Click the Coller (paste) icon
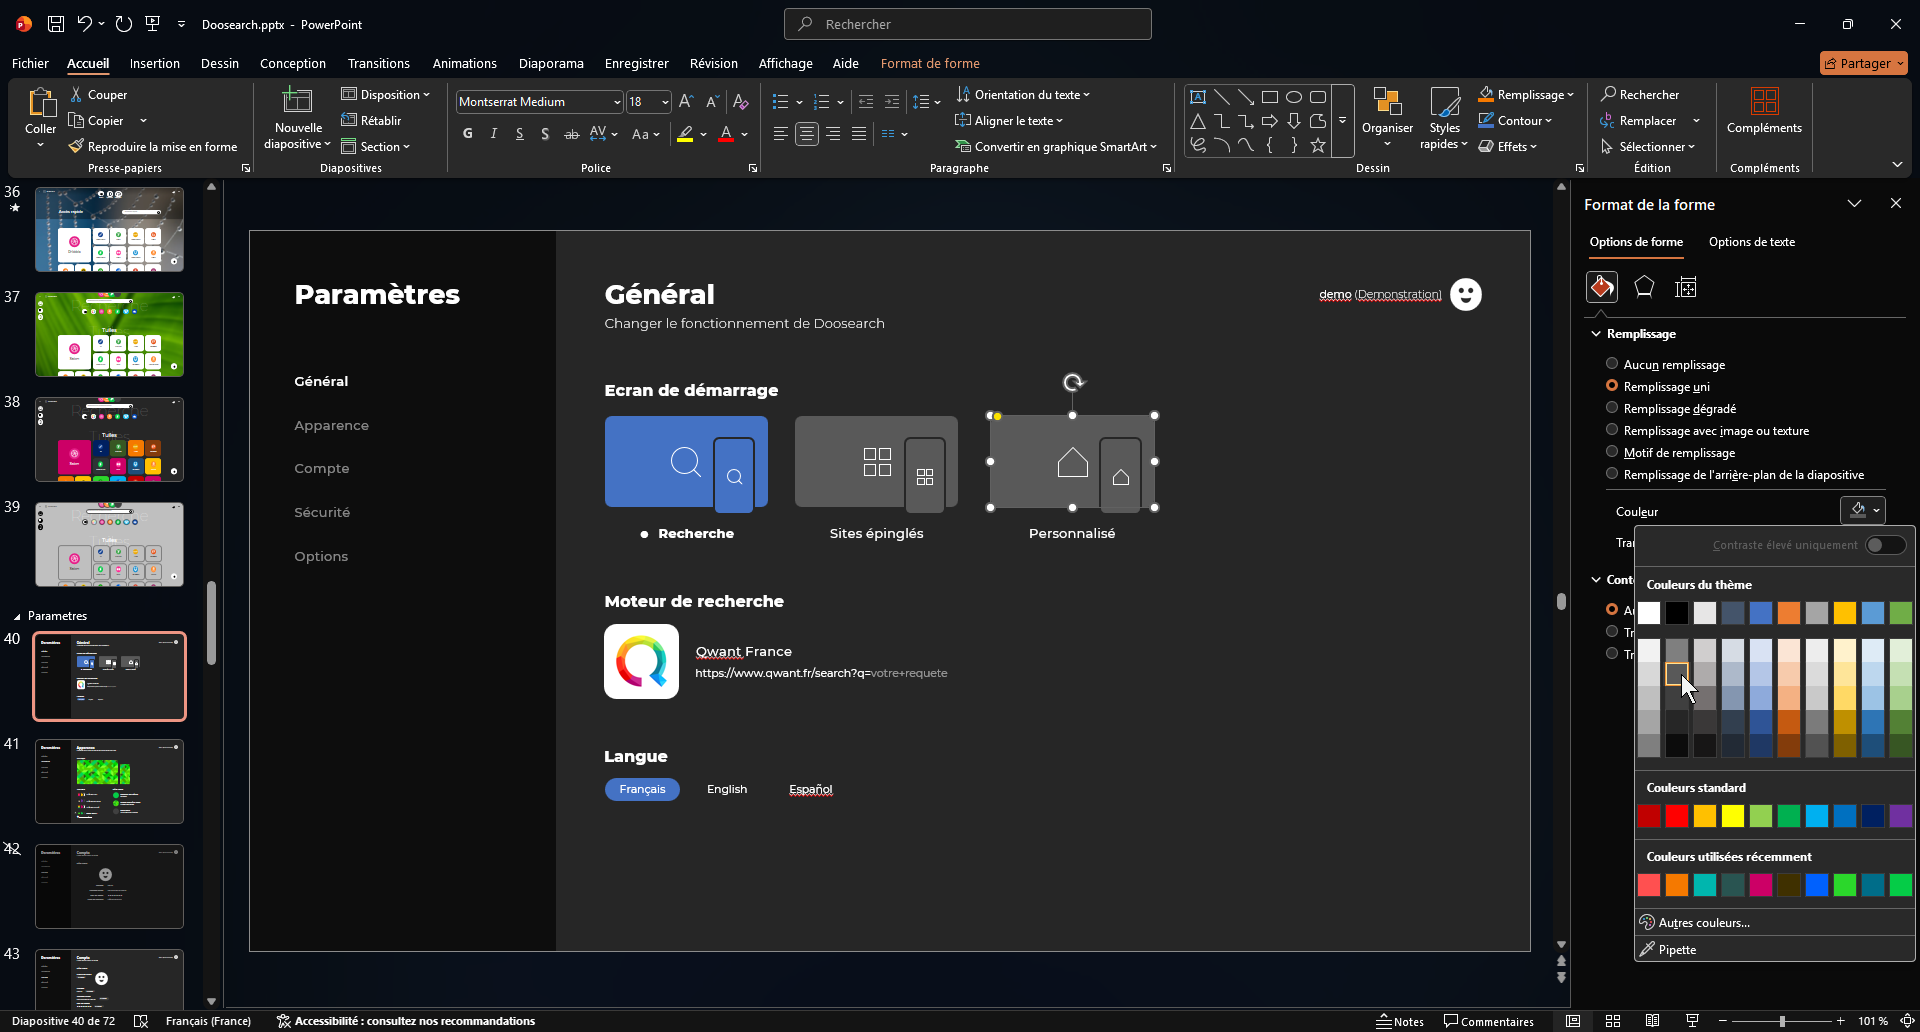The image size is (1920, 1032). point(41,104)
